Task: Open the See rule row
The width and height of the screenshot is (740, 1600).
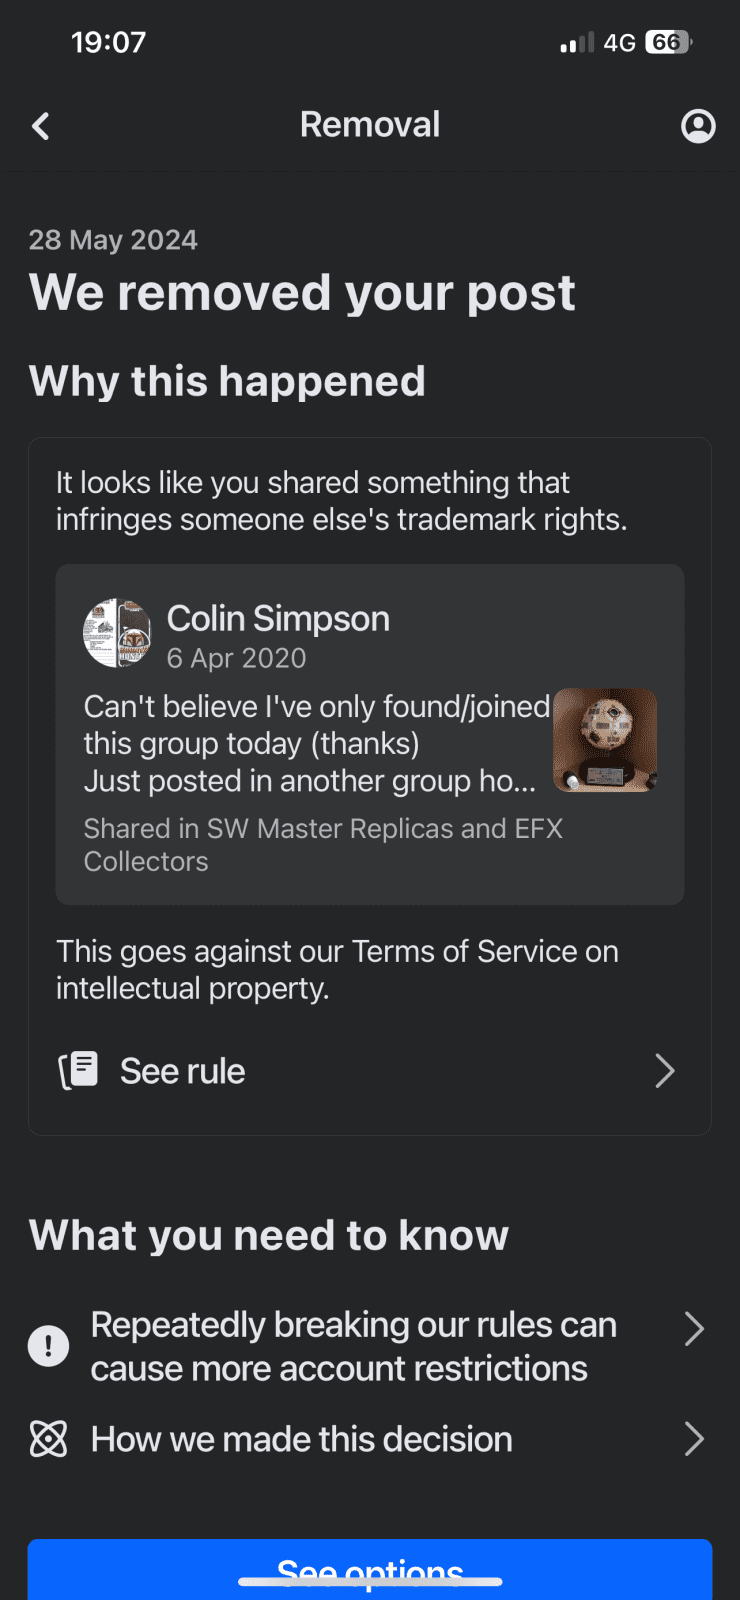Action: click(x=370, y=1071)
